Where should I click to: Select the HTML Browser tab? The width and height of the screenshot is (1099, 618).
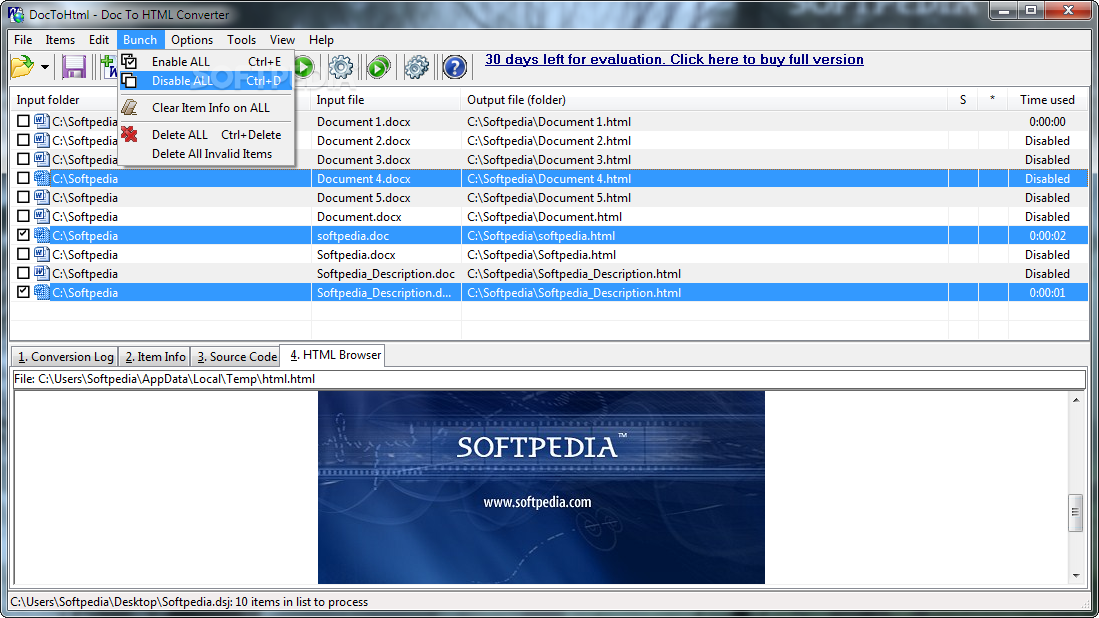335,355
